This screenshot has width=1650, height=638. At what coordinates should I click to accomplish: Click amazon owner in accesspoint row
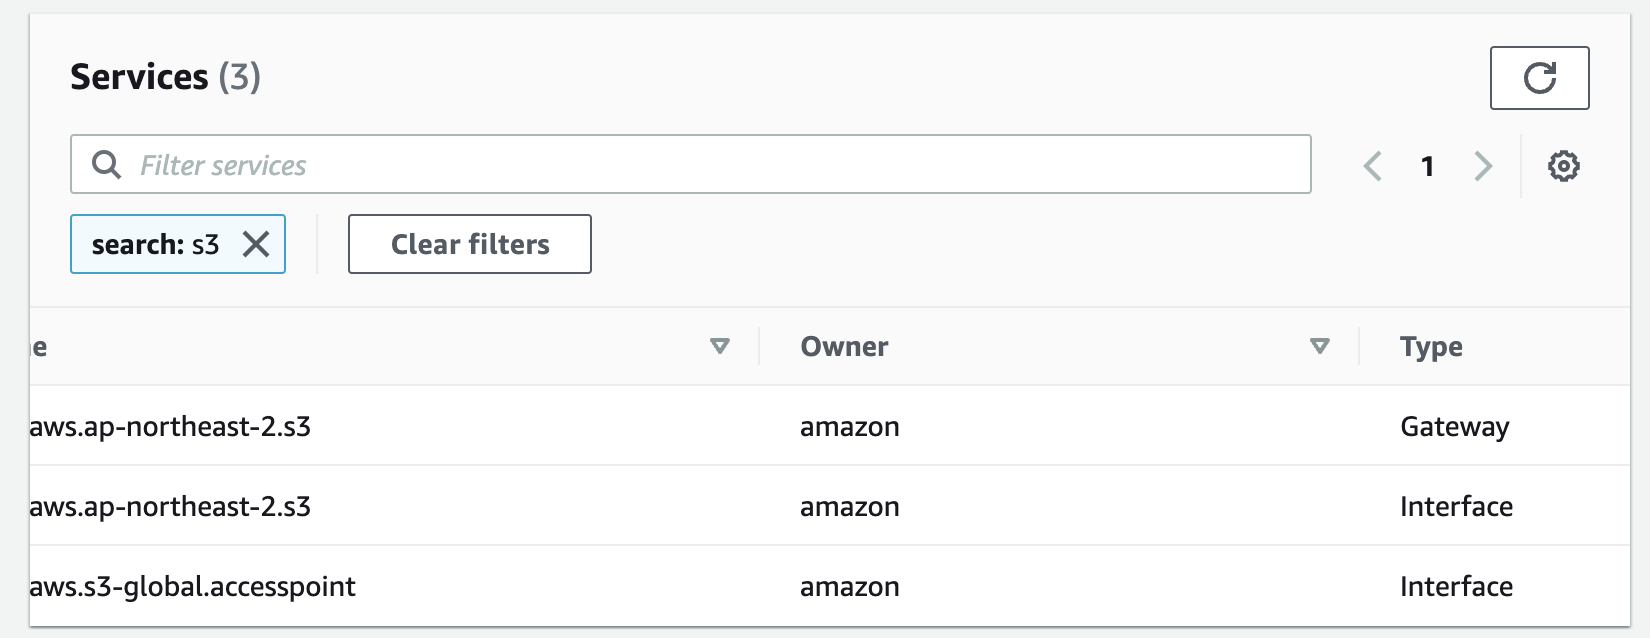pos(849,587)
